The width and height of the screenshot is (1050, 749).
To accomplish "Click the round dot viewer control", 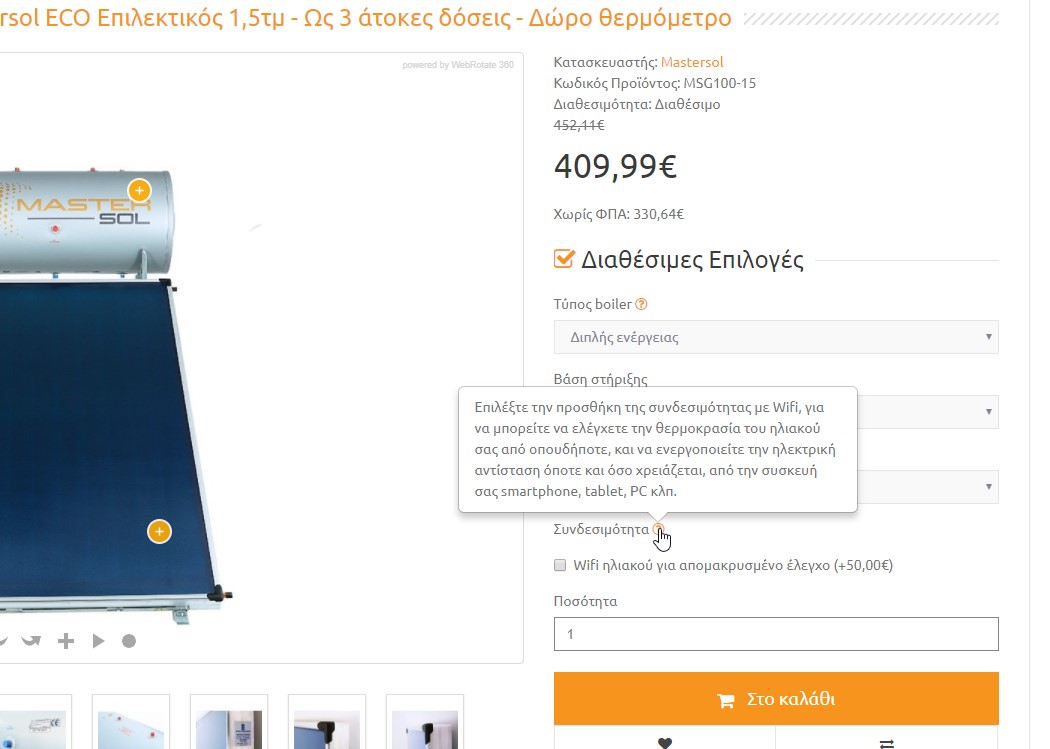I will 129,641.
